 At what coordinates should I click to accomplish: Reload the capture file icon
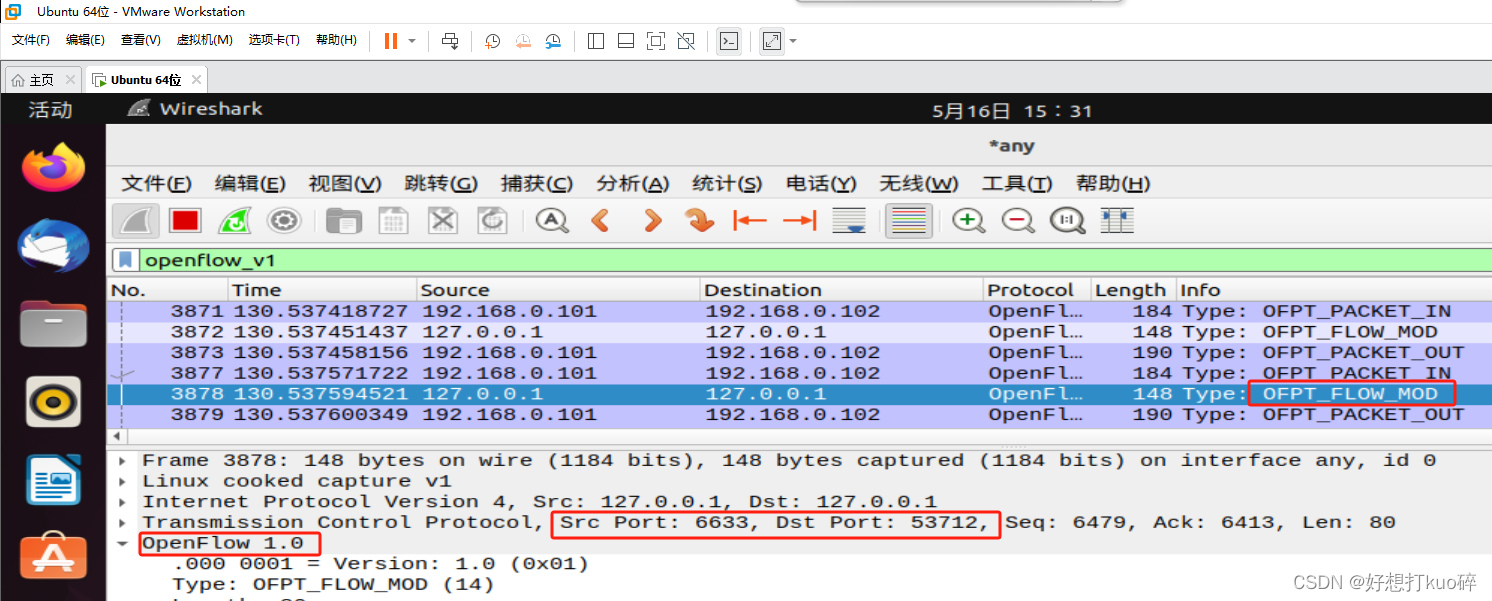click(x=492, y=220)
